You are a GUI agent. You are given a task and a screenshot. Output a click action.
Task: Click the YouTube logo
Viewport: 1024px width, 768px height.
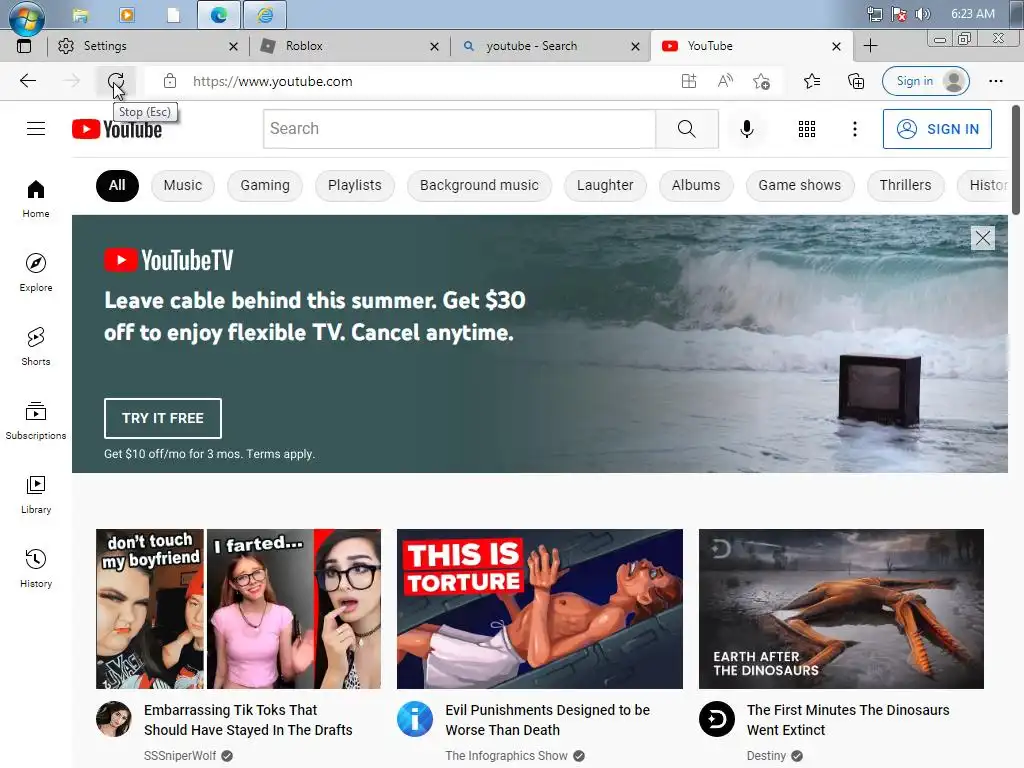[117, 129]
